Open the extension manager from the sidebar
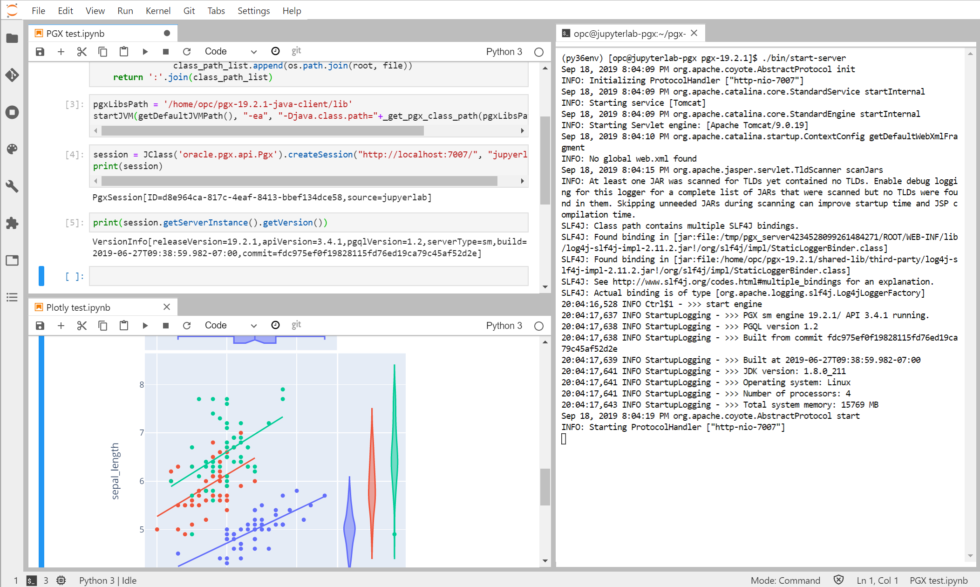The width and height of the screenshot is (980, 587). (13, 223)
